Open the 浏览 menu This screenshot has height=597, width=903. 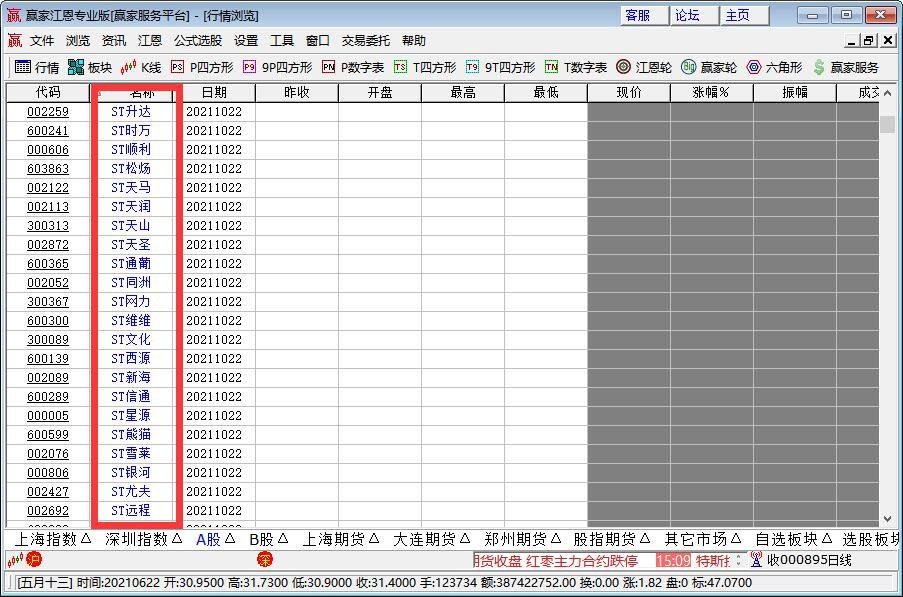click(x=78, y=40)
